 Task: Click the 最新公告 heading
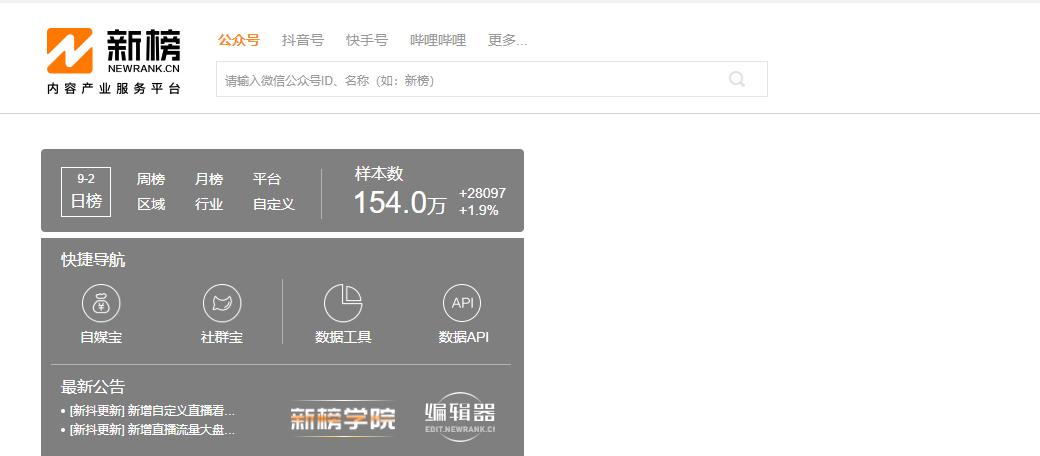(93, 386)
